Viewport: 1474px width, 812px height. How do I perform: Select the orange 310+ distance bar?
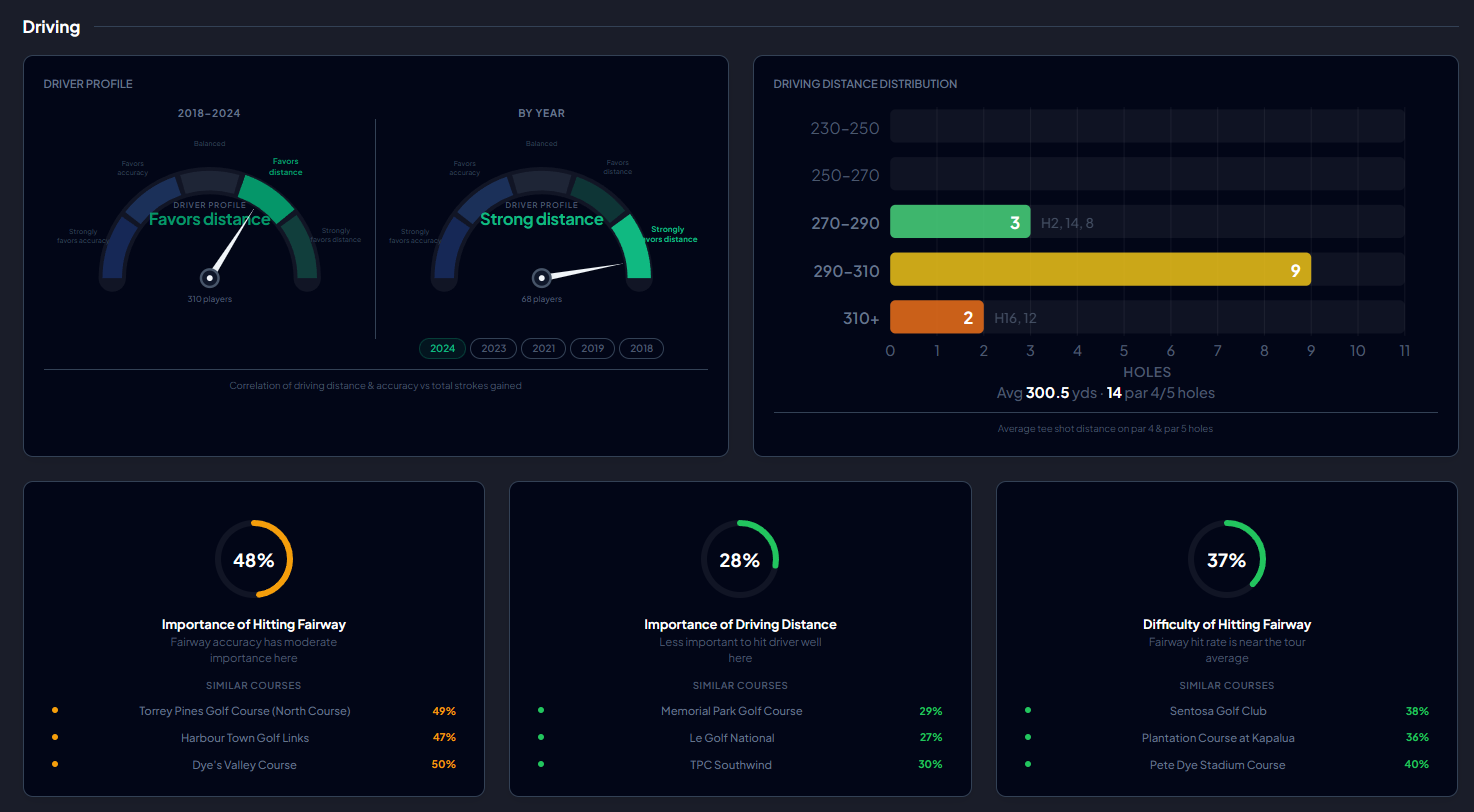pyautogui.click(x=937, y=318)
